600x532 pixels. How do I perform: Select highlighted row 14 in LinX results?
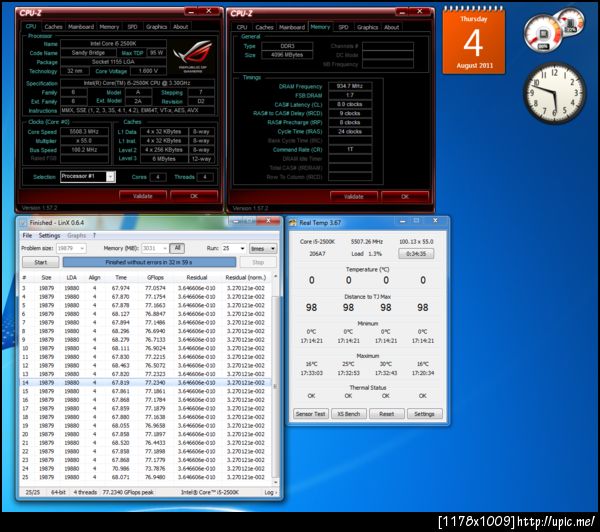145,383
